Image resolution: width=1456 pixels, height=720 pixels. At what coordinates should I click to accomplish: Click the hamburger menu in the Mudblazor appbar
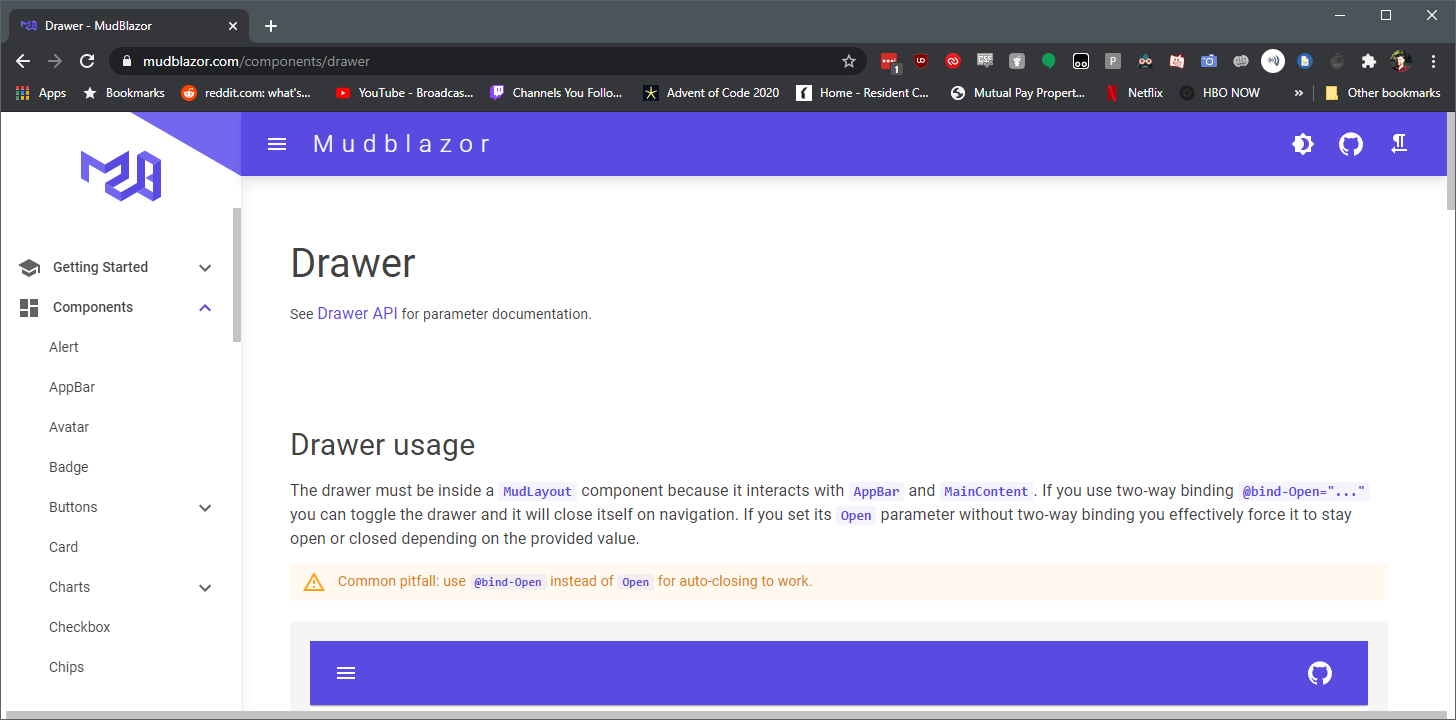coord(276,143)
